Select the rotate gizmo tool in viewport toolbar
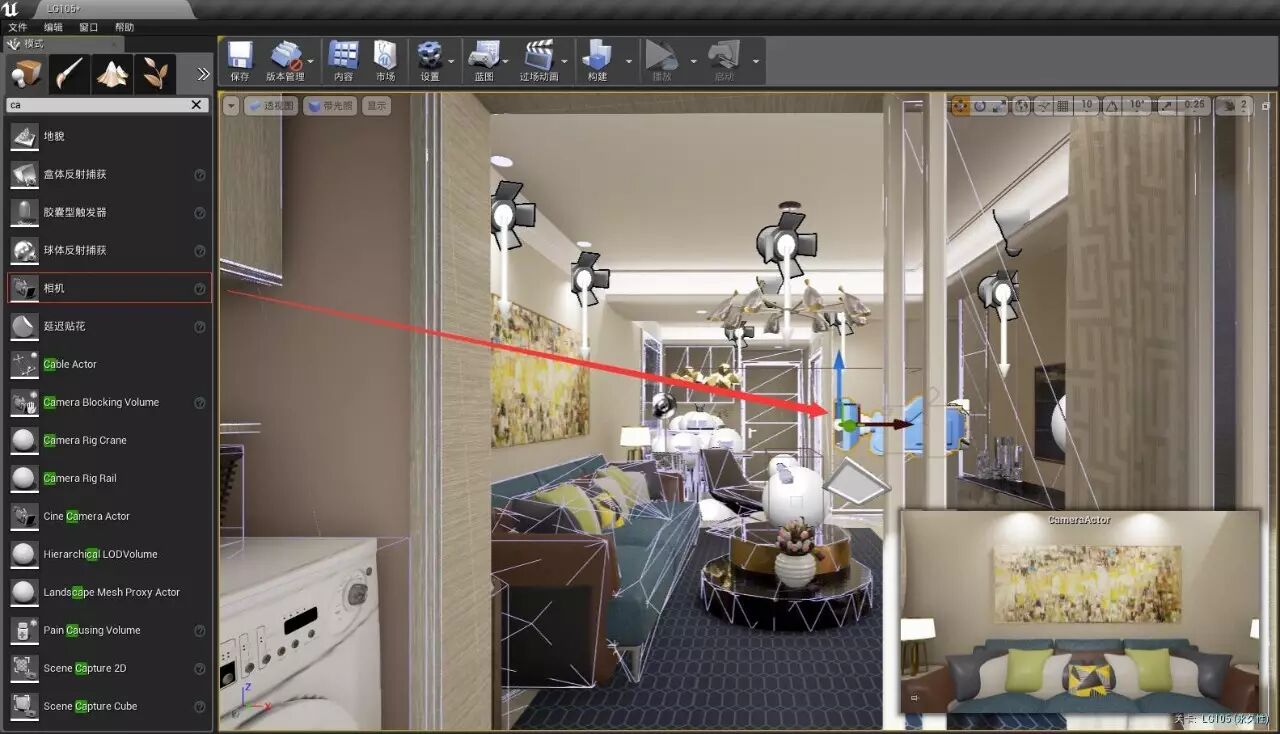The height and width of the screenshot is (734, 1280). 980,105
